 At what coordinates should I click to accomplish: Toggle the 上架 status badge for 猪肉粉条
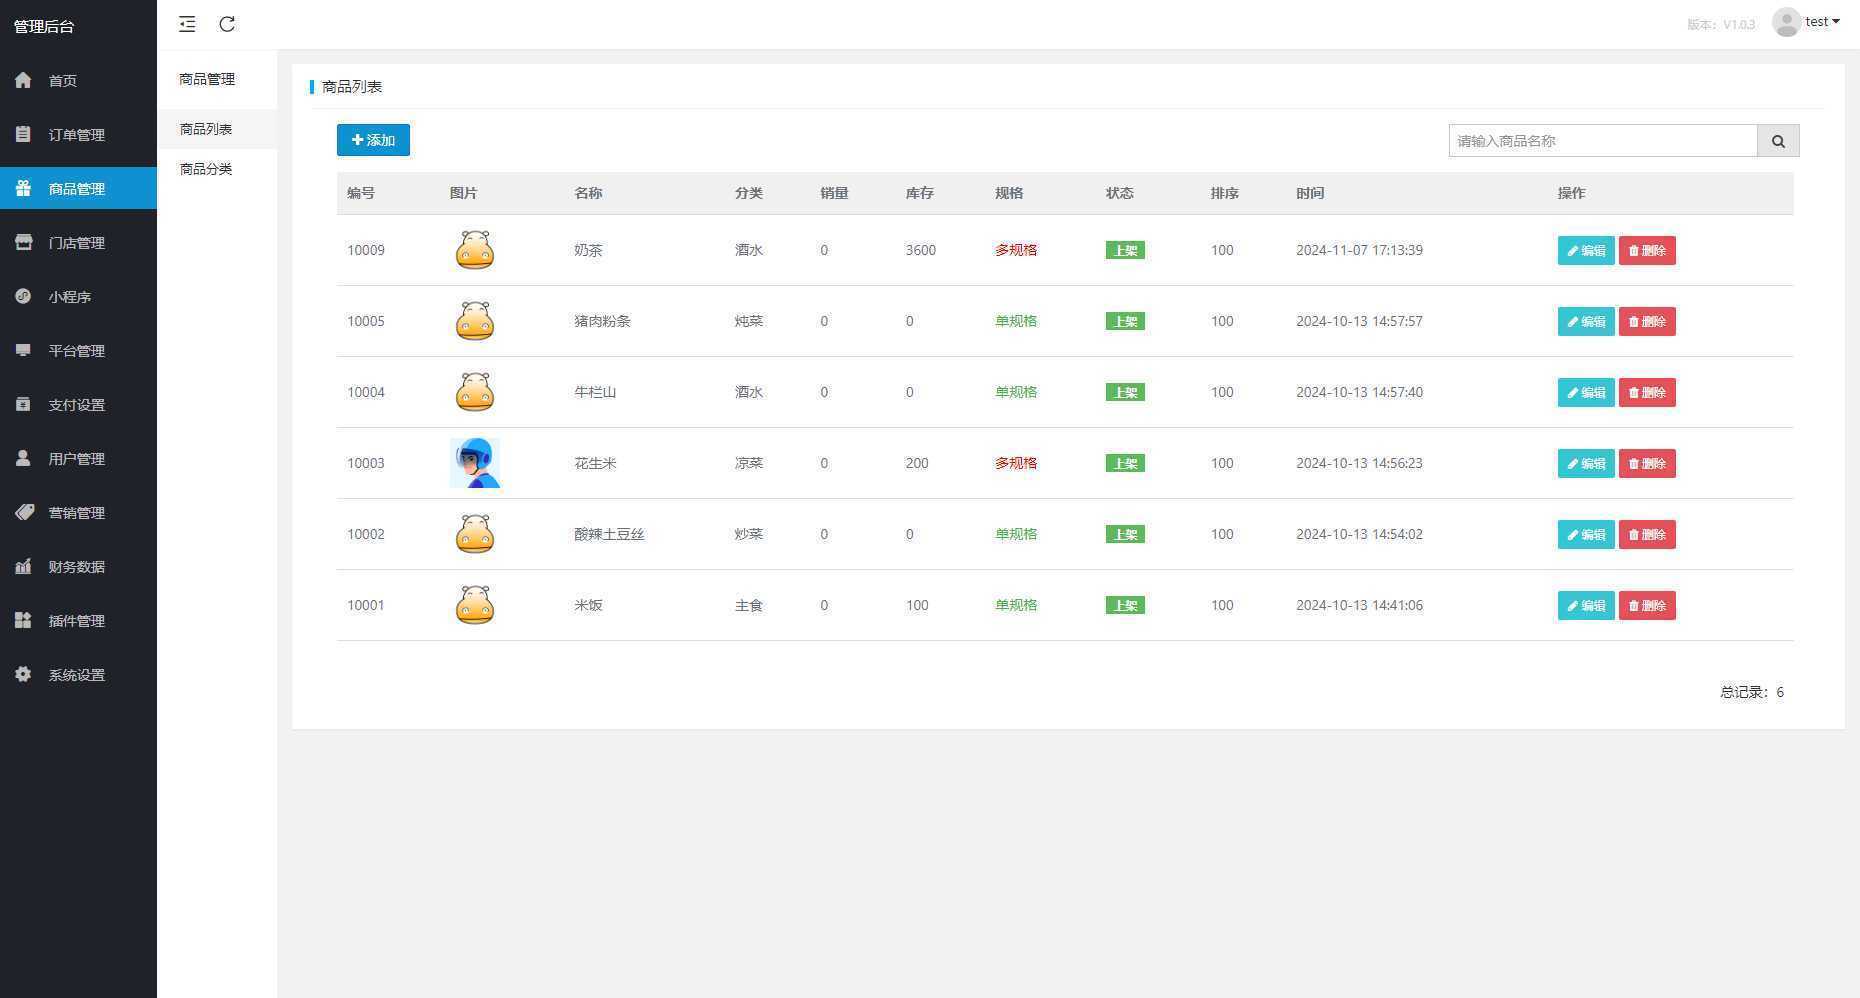pyautogui.click(x=1125, y=321)
